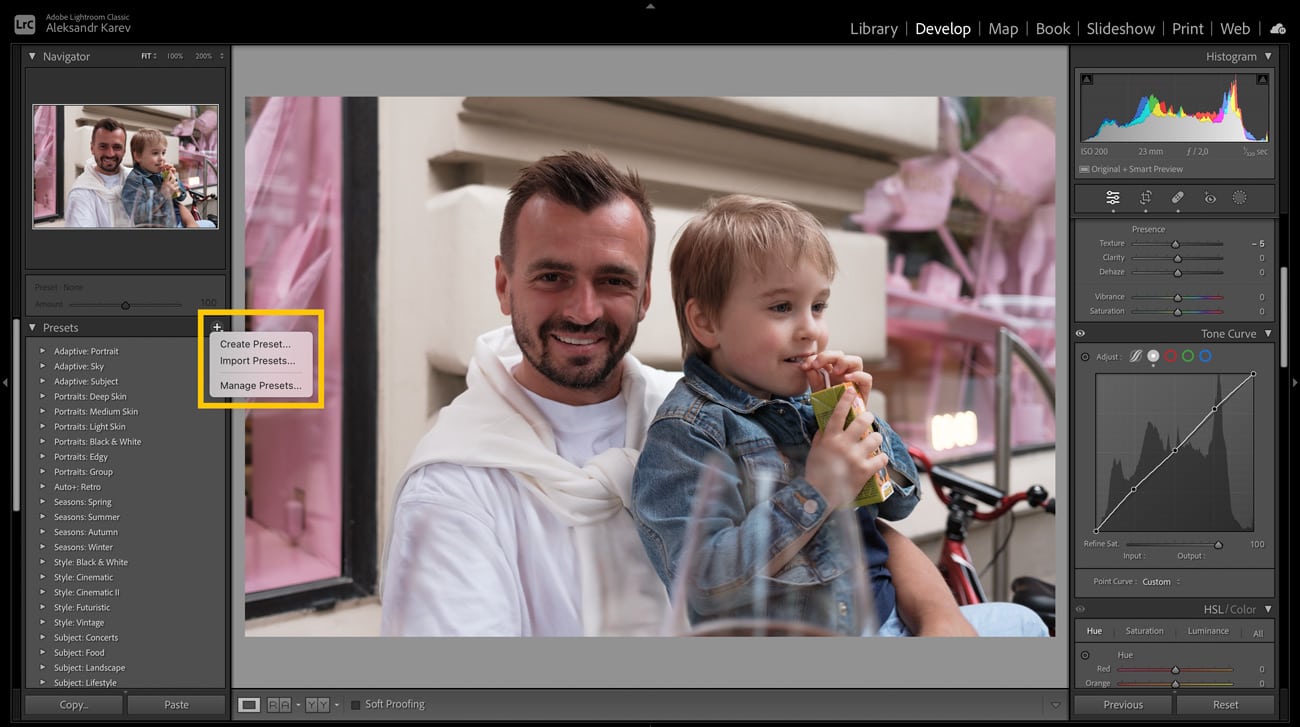Click the Navigator preview thumbnail
The height and width of the screenshot is (727, 1300).
(125, 167)
